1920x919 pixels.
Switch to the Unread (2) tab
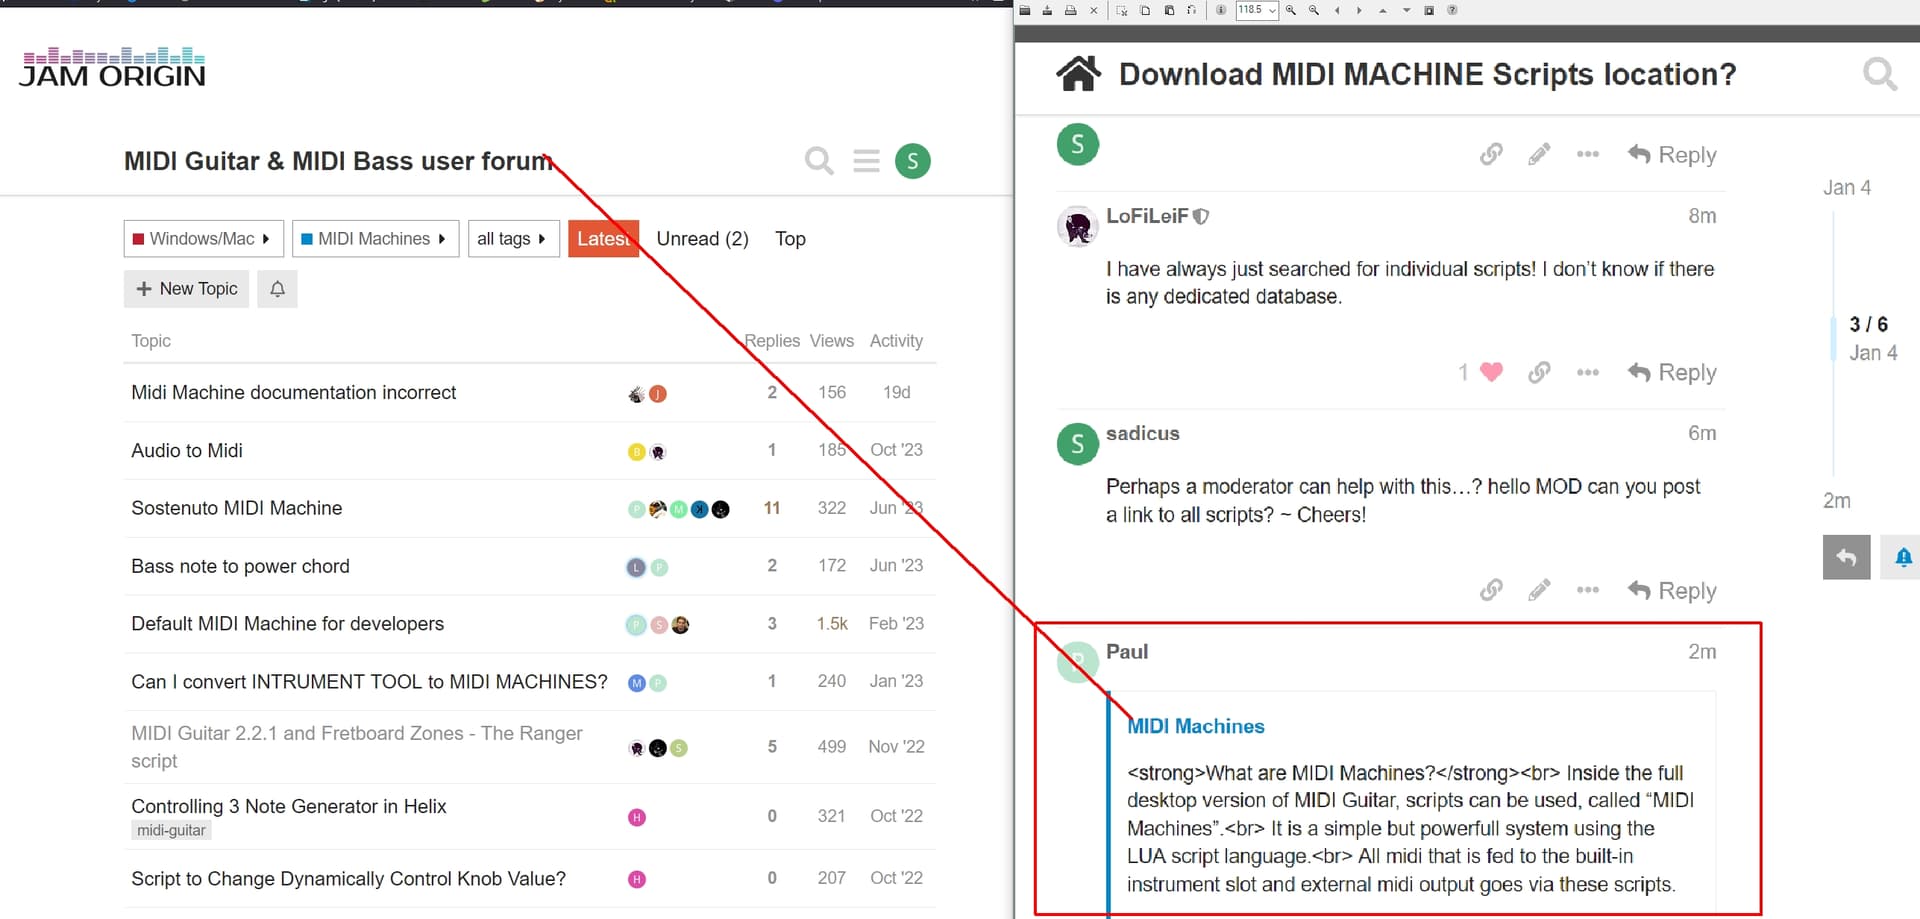702,239
